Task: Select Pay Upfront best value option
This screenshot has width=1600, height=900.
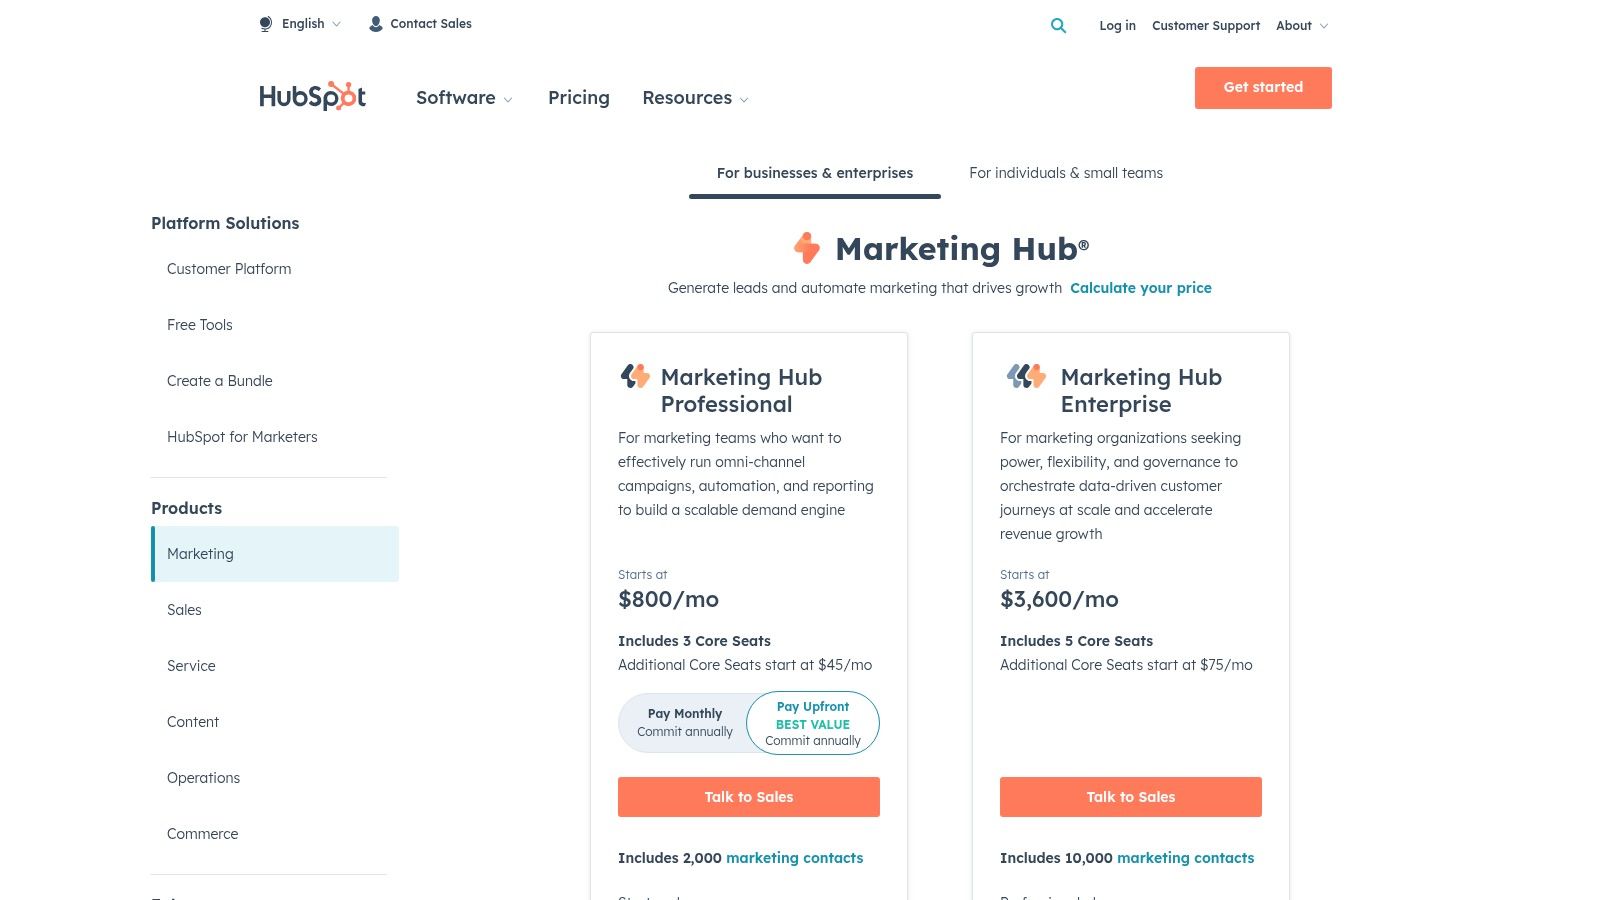Action: (x=813, y=722)
